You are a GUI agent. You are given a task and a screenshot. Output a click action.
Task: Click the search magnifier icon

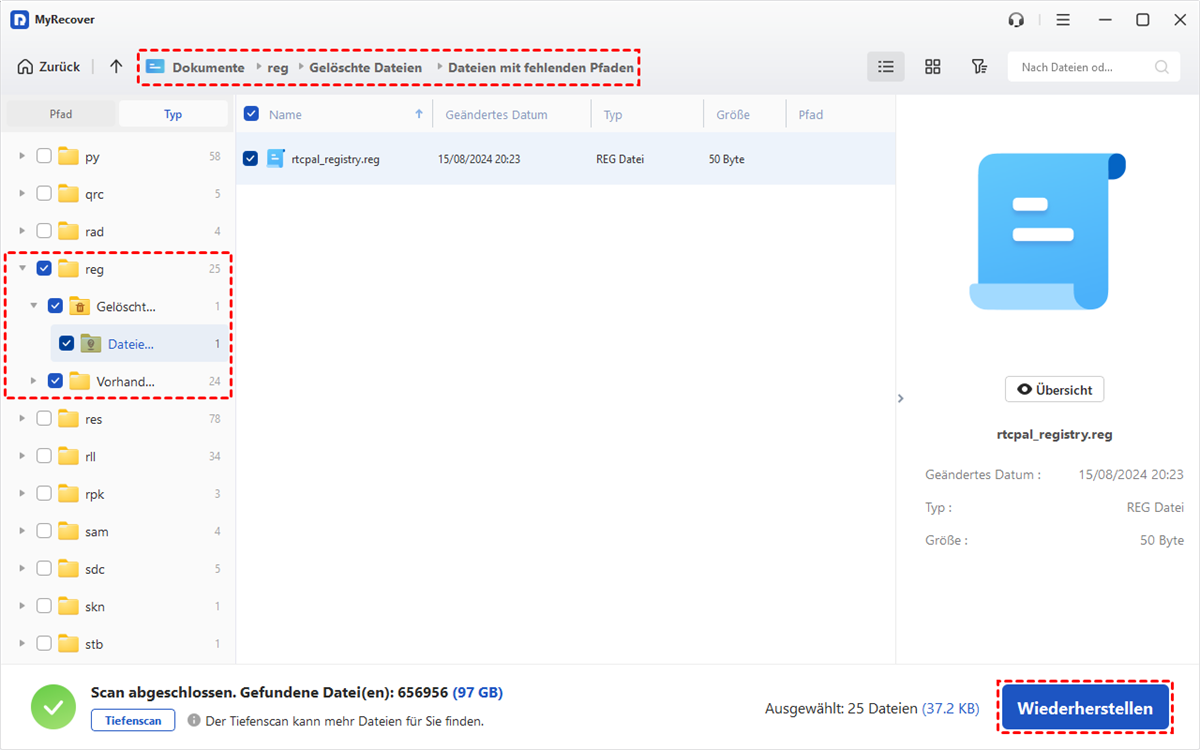click(x=1162, y=68)
